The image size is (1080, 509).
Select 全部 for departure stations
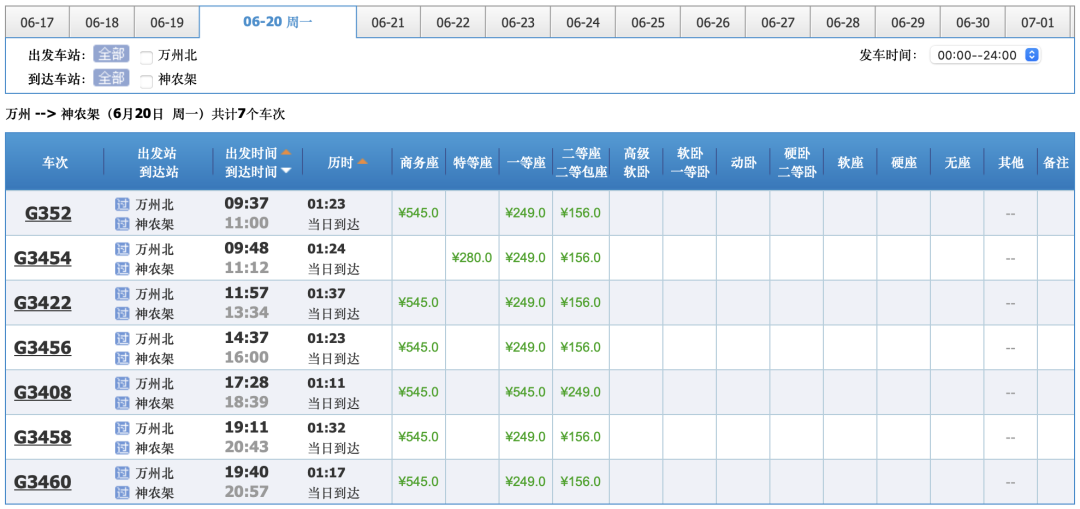pos(111,55)
